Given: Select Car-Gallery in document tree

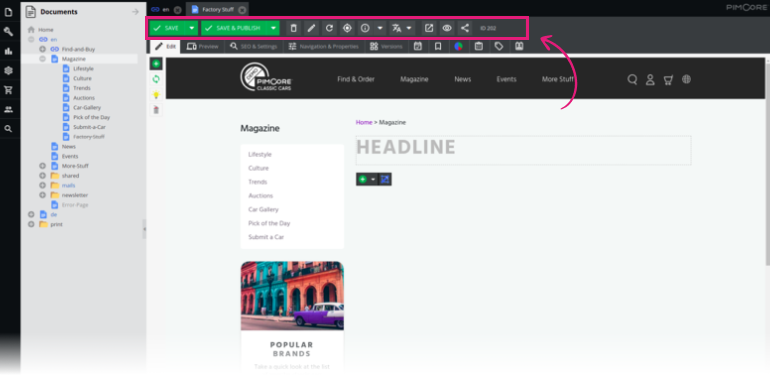Looking at the screenshot, I should [x=87, y=107].
